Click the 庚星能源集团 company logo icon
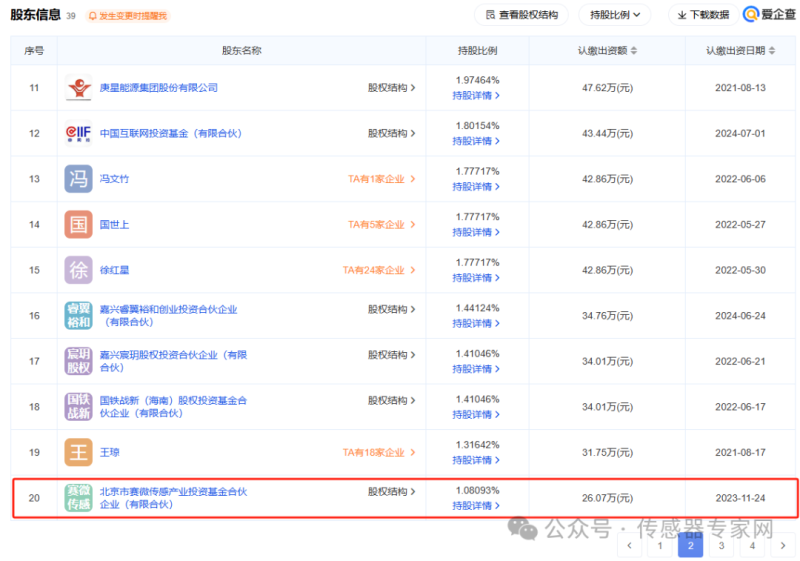Image resolution: width=800 pixels, height=561 pixels. [79, 88]
